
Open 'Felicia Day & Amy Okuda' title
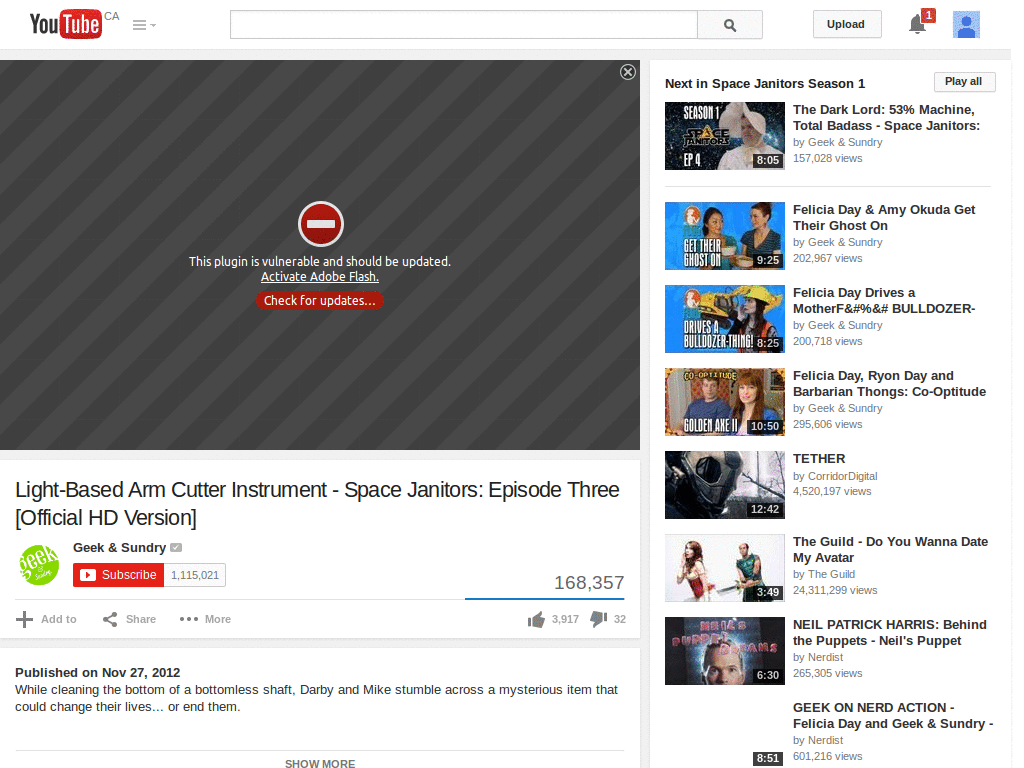pos(884,217)
